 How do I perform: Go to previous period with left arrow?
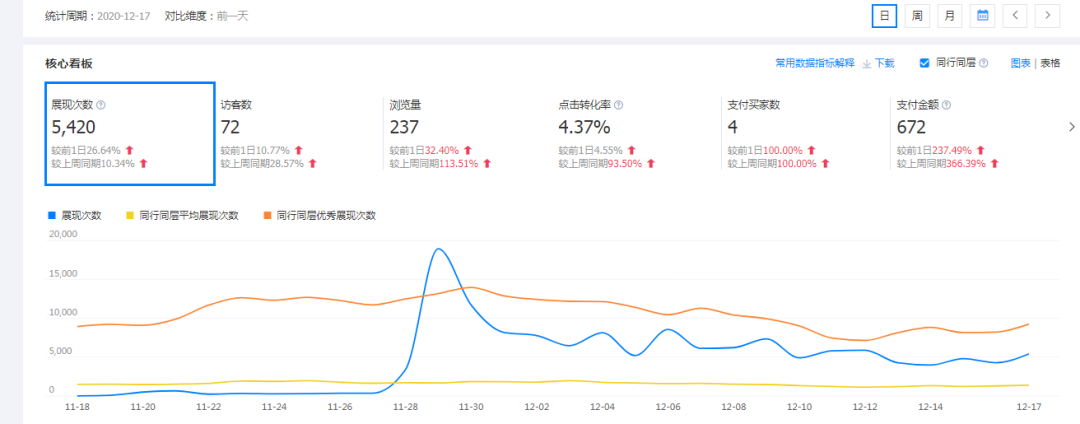1015,16
